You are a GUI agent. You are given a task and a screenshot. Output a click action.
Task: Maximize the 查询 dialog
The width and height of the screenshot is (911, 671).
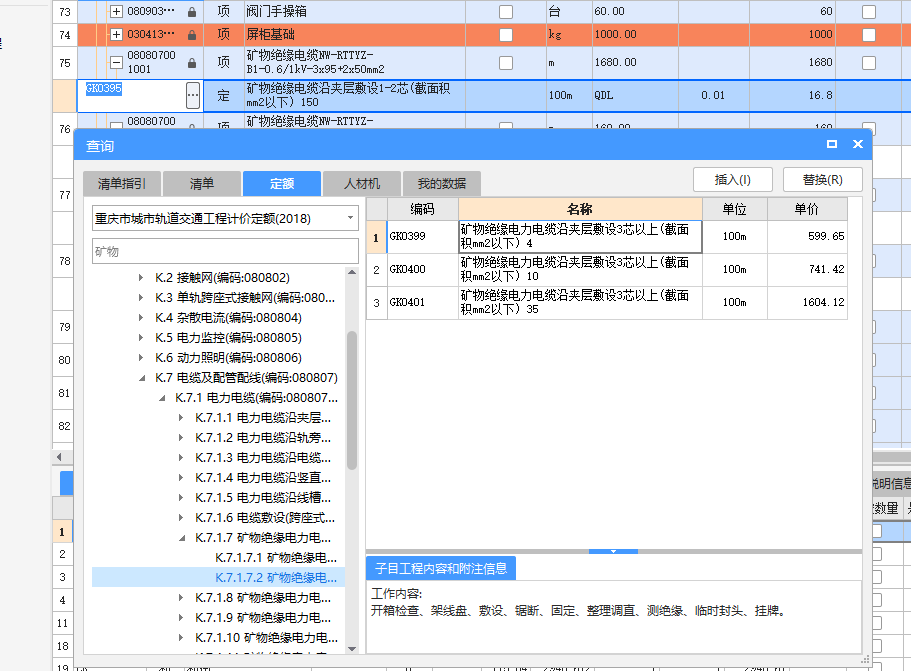point(832,144)
